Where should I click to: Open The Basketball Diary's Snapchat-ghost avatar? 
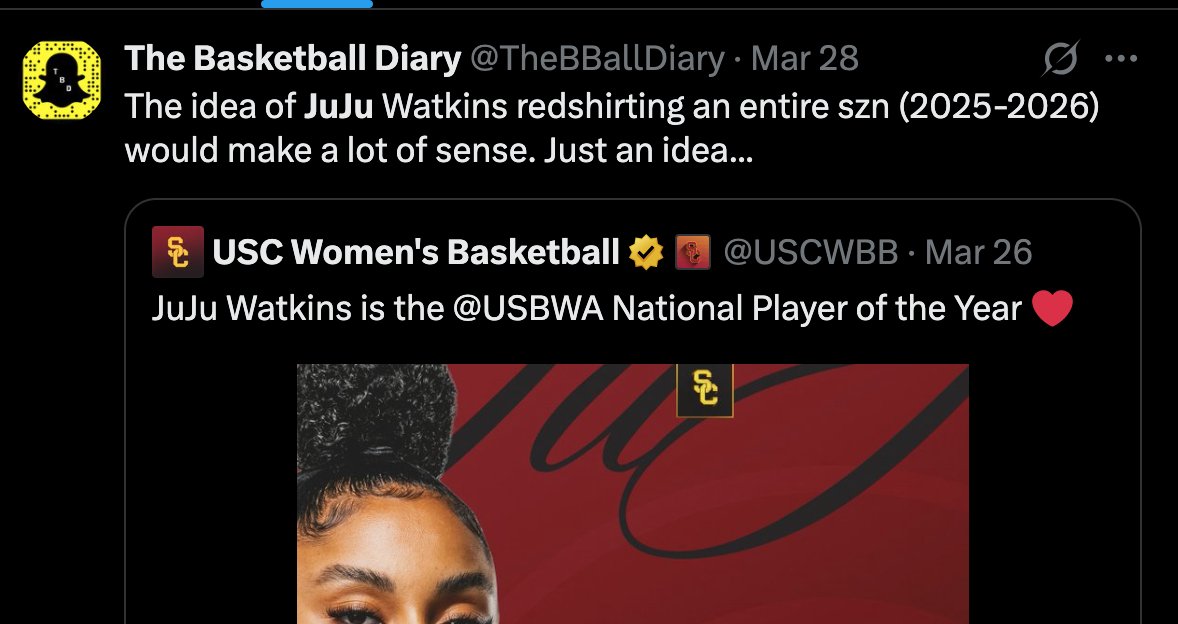point(62,80)
